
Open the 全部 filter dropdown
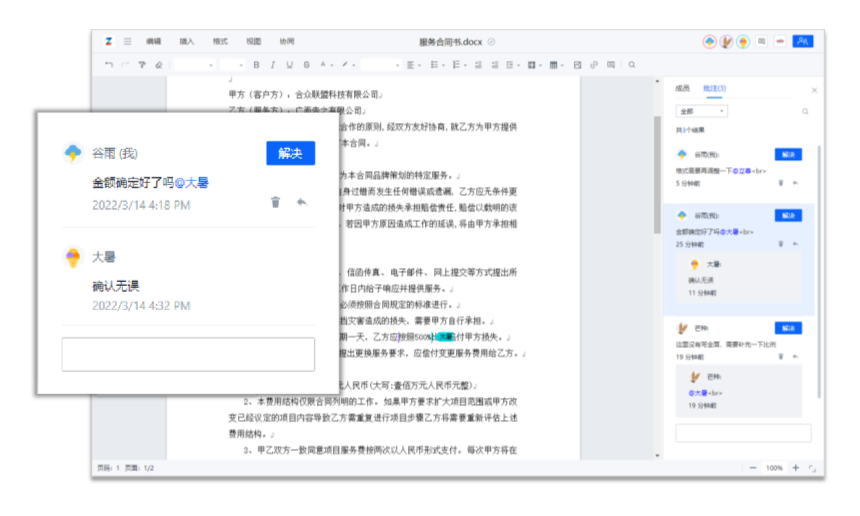701,111
